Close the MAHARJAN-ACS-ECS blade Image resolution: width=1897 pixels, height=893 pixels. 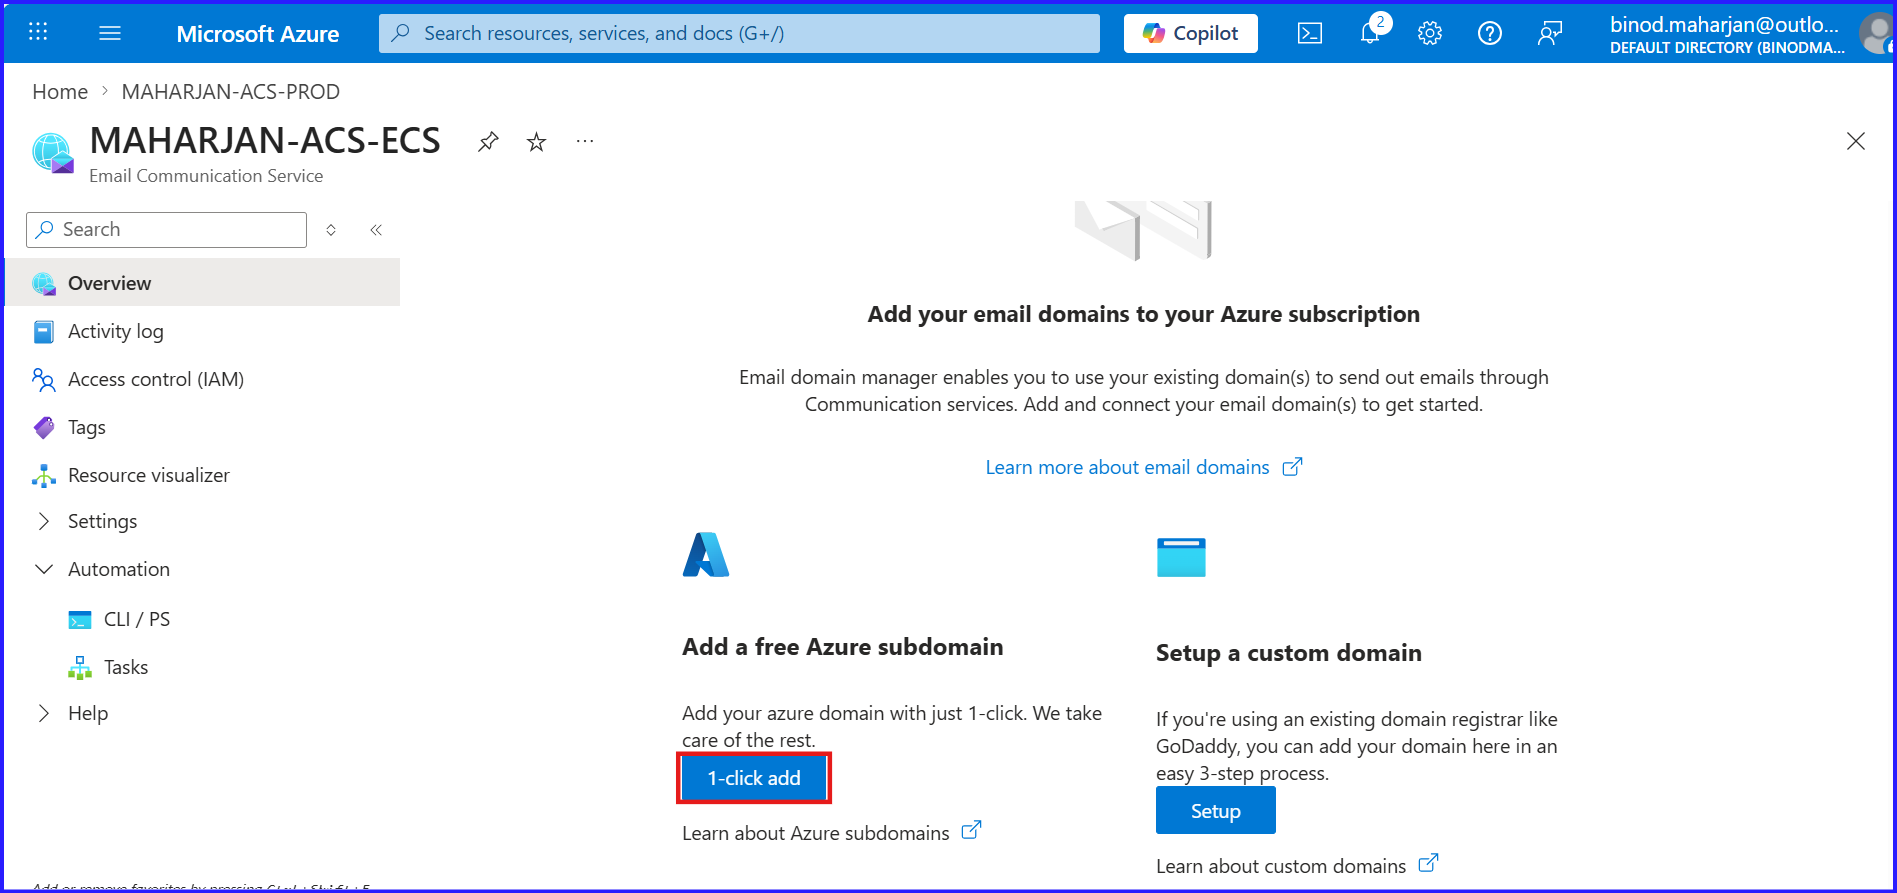click(1856, 141)
